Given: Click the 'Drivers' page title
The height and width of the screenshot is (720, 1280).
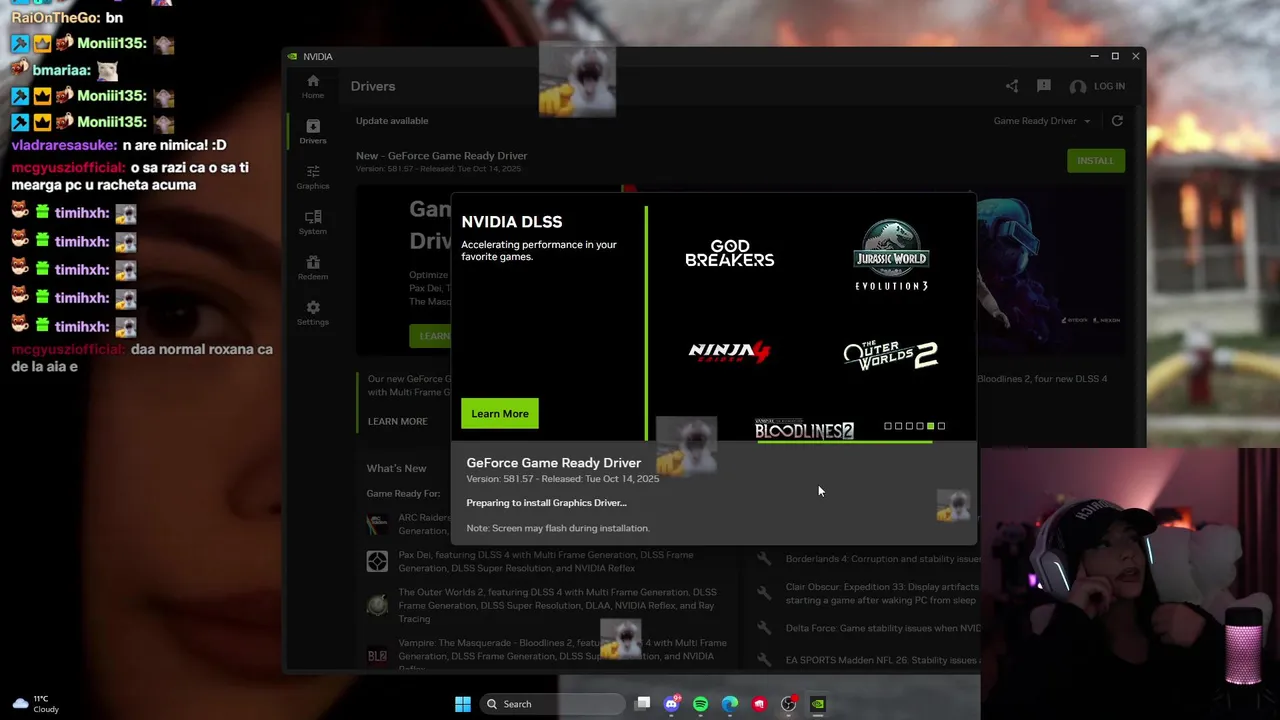Looking at the screenshot, I should [x=373, y=86].
